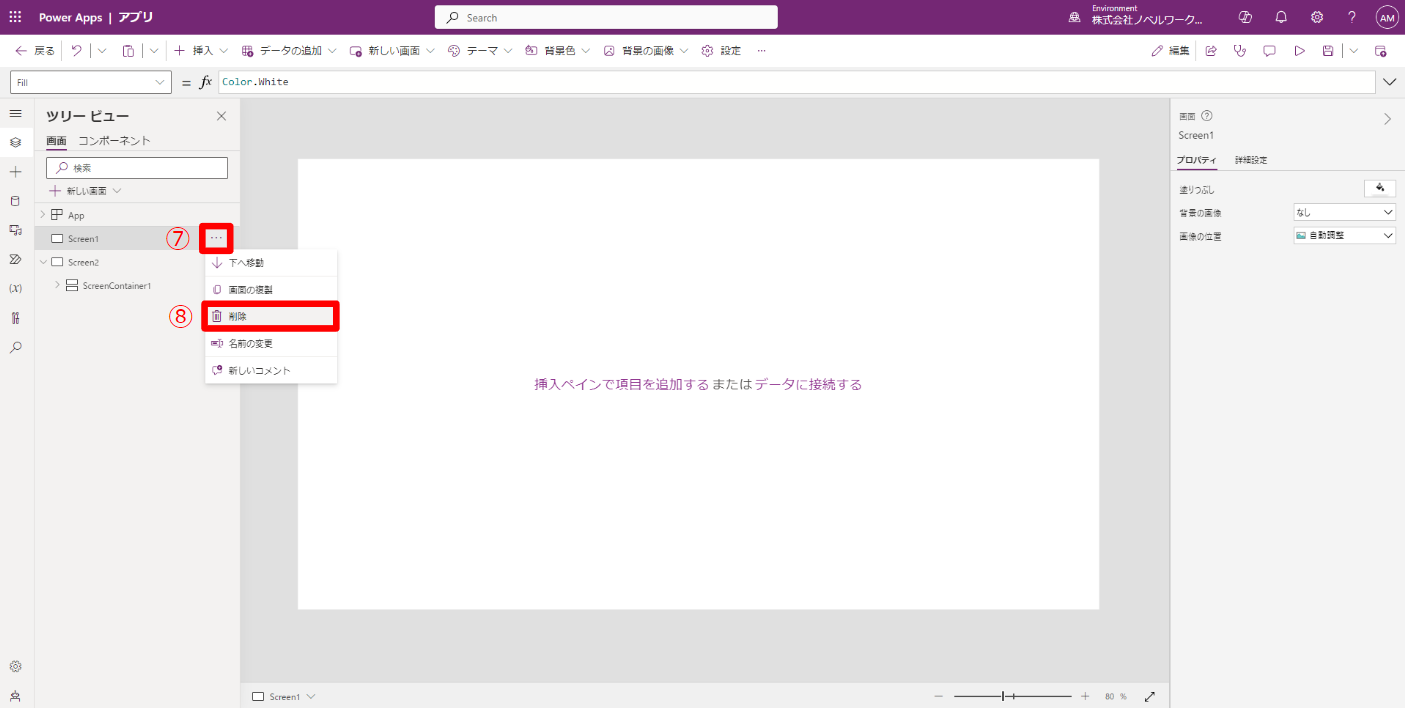Click the paste clipboard icon
This screenshot has height=708, width=1405.
(128, 50)
